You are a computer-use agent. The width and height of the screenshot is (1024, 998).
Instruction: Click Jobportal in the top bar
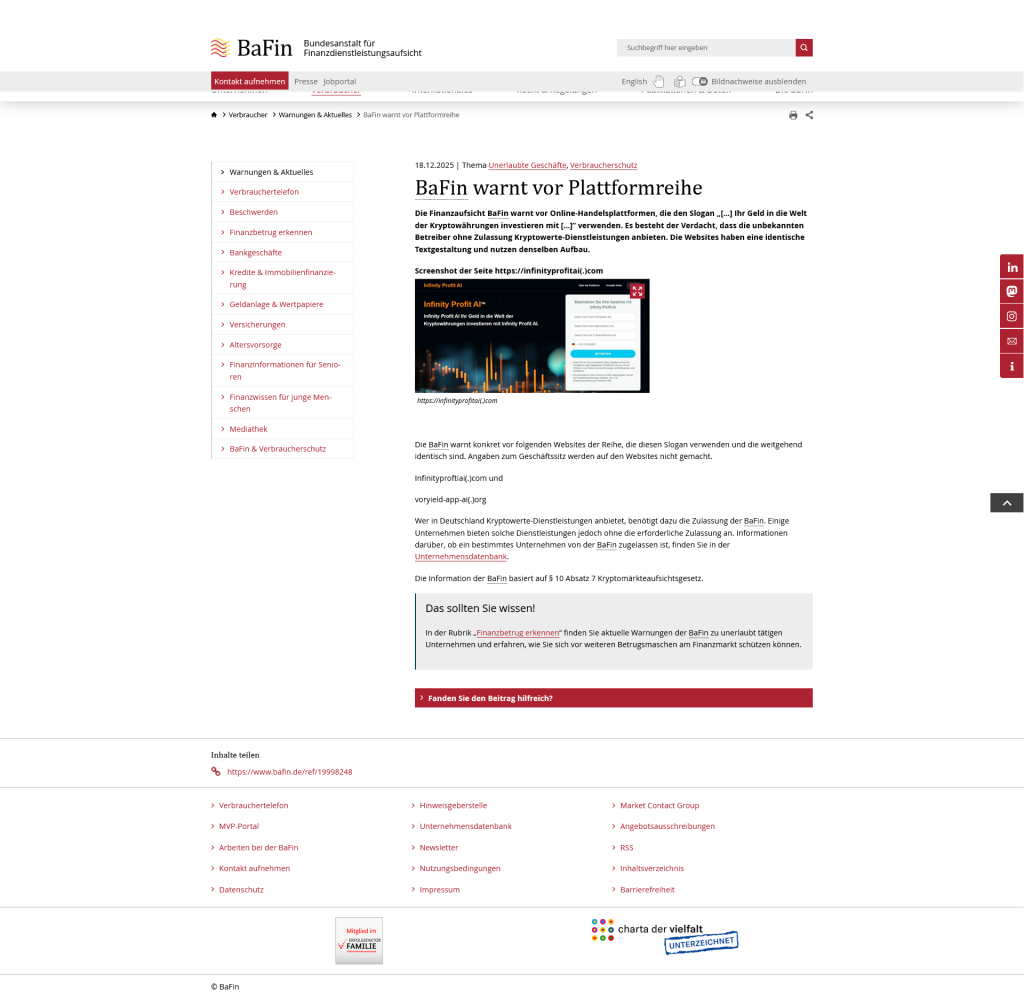pyautogui.click(x=340, y=82)
